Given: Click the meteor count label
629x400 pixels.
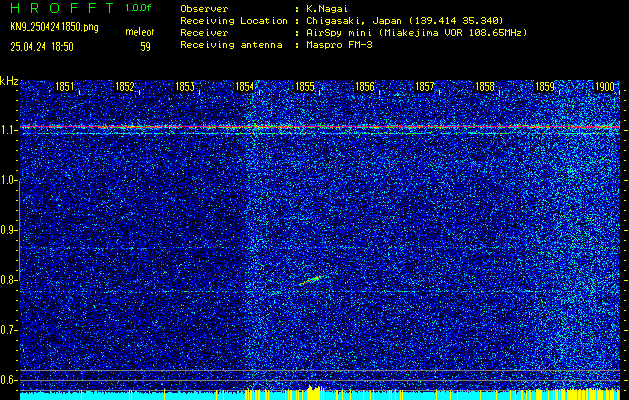Looking at the screenshot, I should coord(140,32).
